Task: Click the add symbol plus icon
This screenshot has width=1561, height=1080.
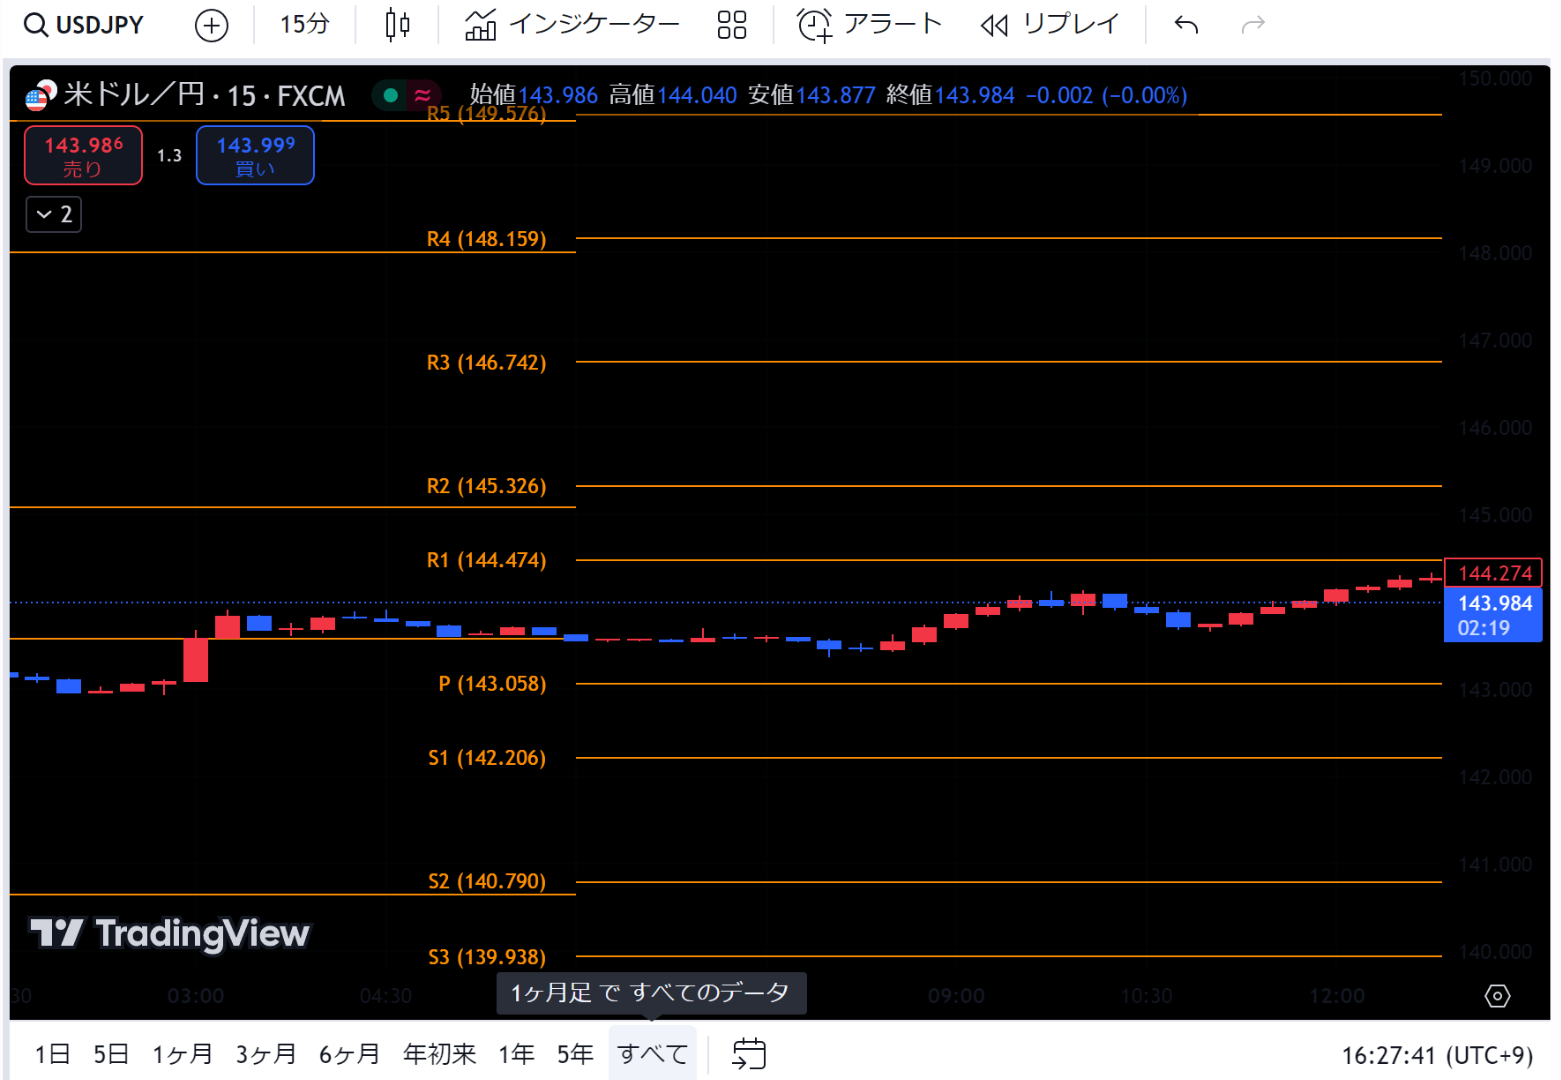Action: pos(211,25)
